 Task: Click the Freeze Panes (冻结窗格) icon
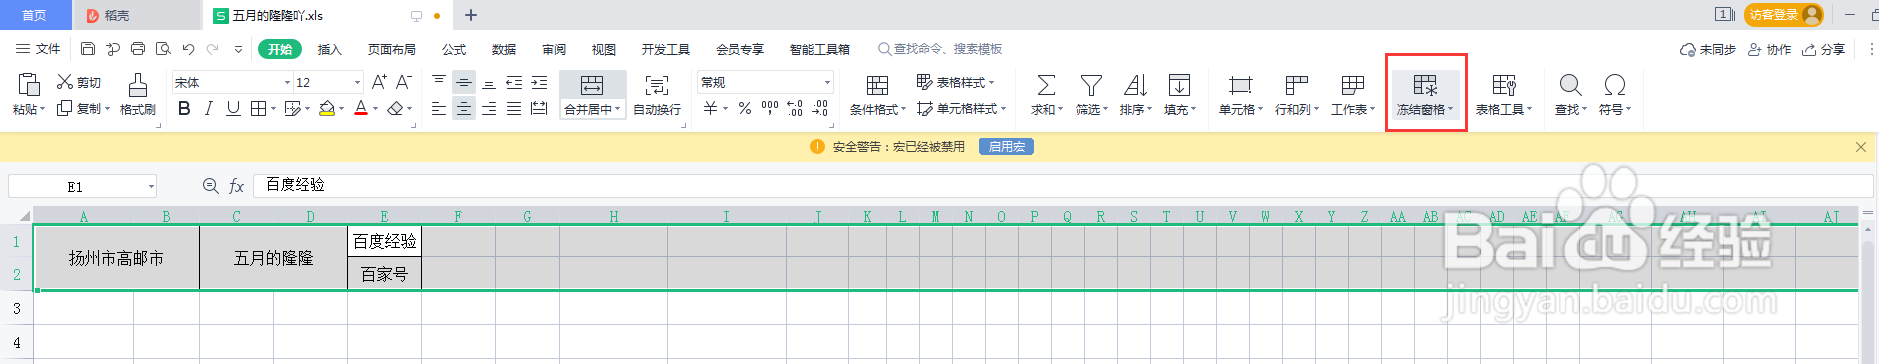pos(1425,85)
